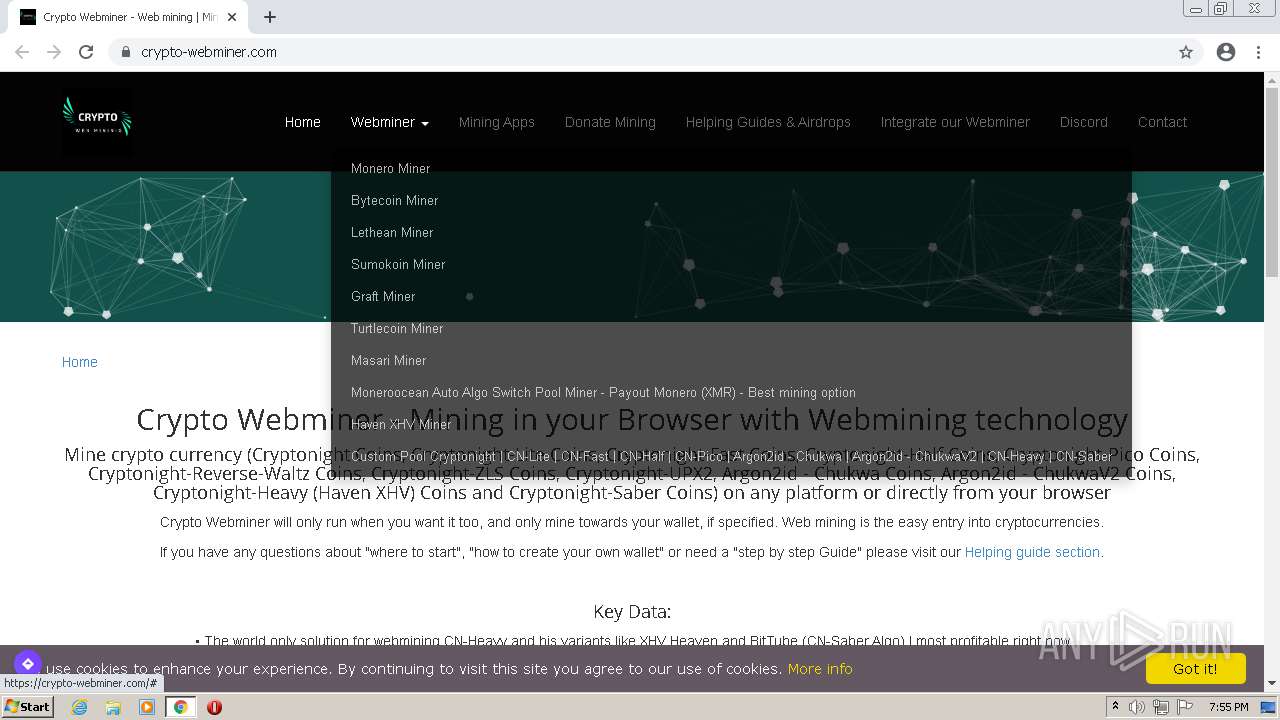Image resolution: width=1280 pixels, height=720 pixels.
Task: Open the Chrome profile avatar
Action: (1226, 52)
